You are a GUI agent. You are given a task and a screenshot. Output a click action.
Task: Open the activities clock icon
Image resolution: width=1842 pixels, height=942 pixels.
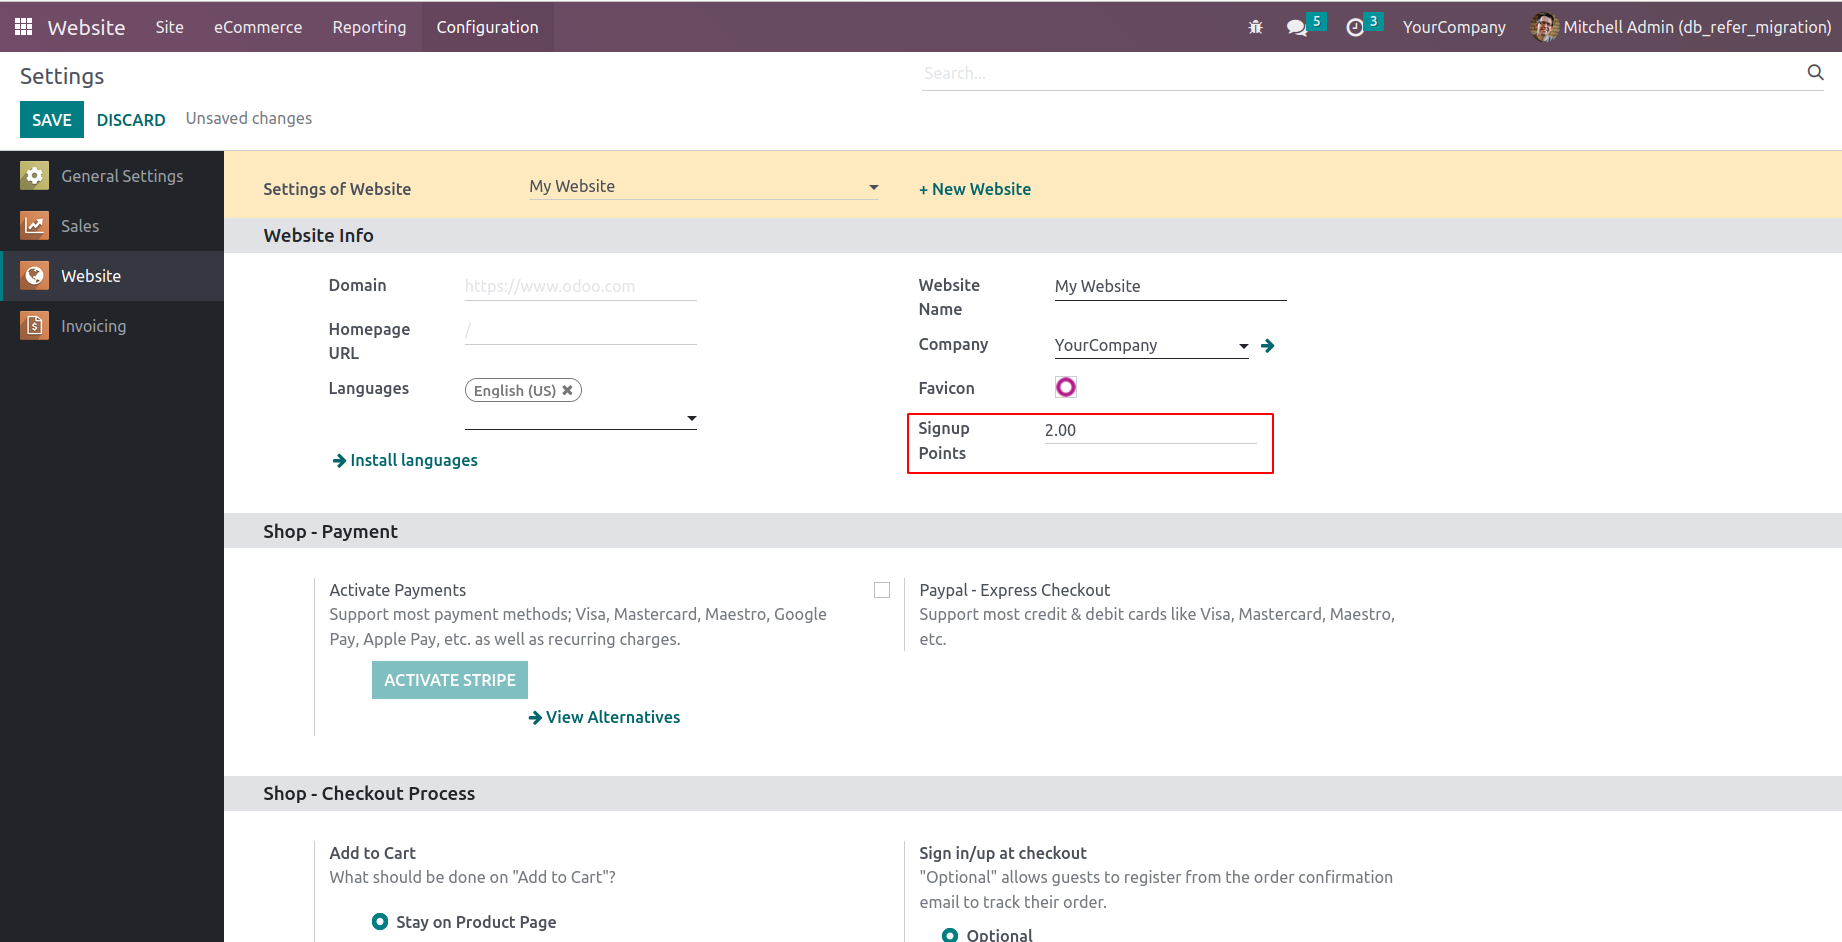1355,27
